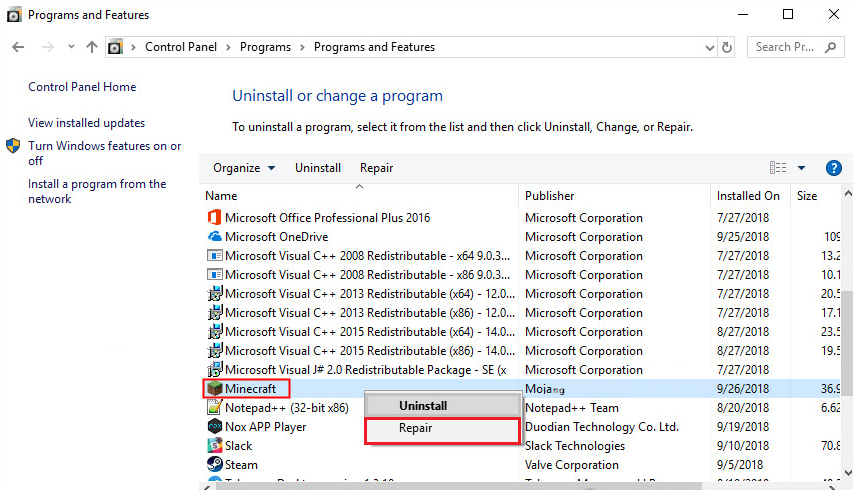Sort by the Installed On column header

tap(750, 196)
